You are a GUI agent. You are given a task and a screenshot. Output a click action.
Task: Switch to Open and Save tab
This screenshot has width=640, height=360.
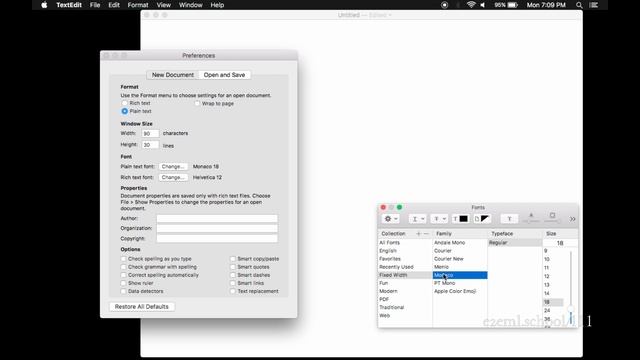(x=224, y=75)
